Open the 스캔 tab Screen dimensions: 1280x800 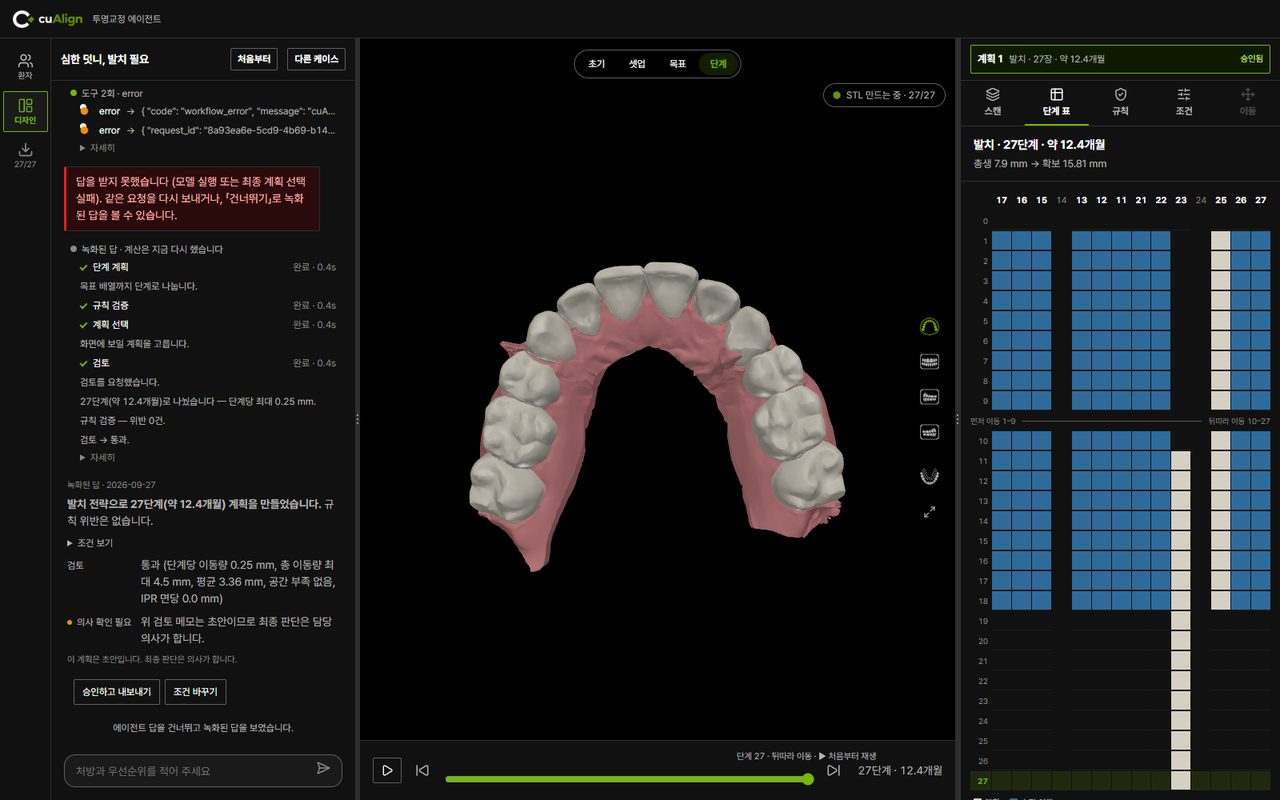(993, 101)
